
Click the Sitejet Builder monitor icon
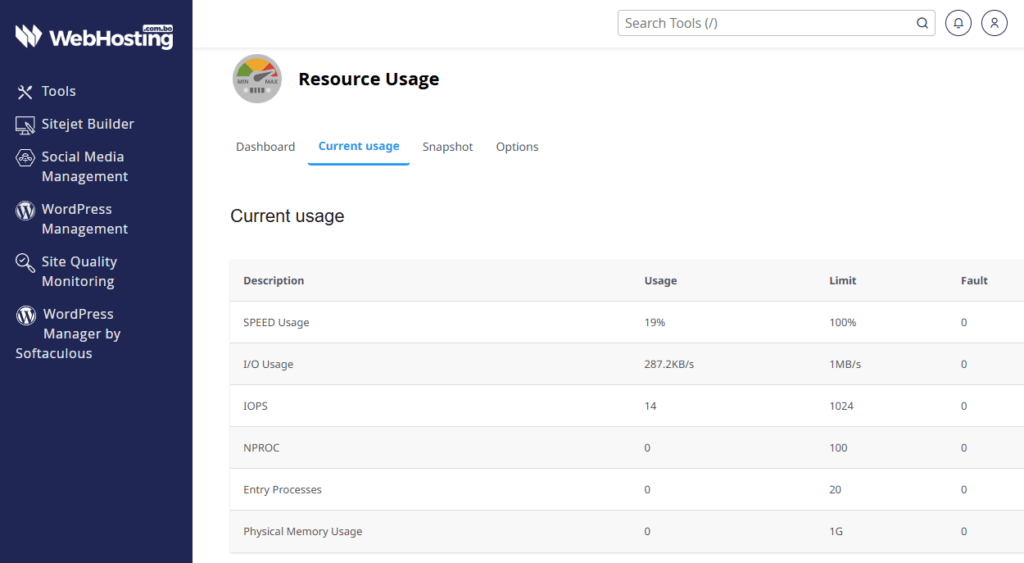[25, 125]
